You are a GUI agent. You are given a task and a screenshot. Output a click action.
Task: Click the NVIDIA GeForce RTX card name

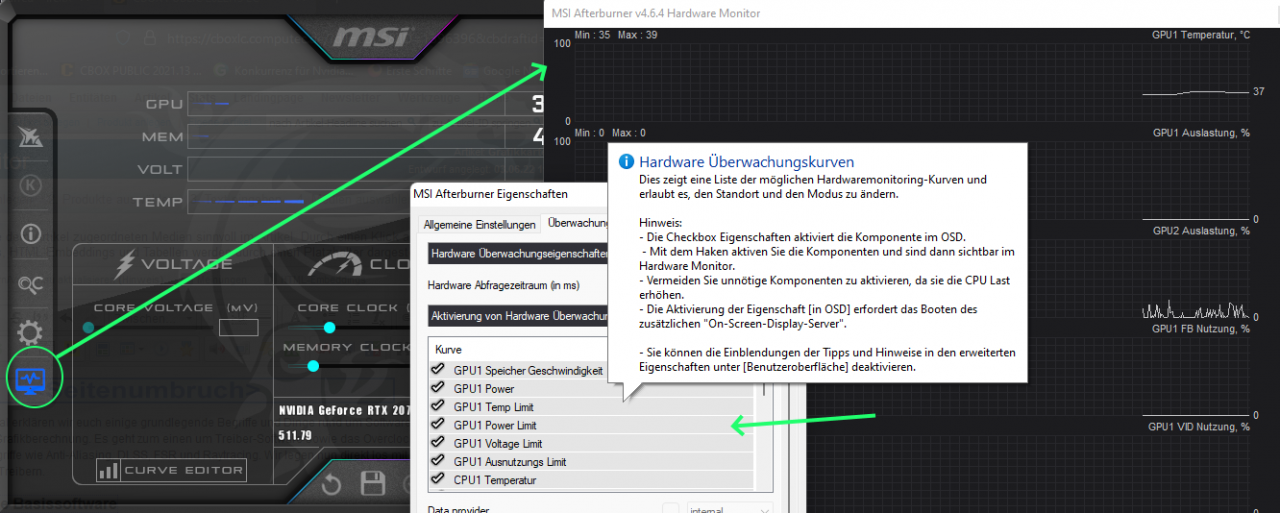(344, 412)
